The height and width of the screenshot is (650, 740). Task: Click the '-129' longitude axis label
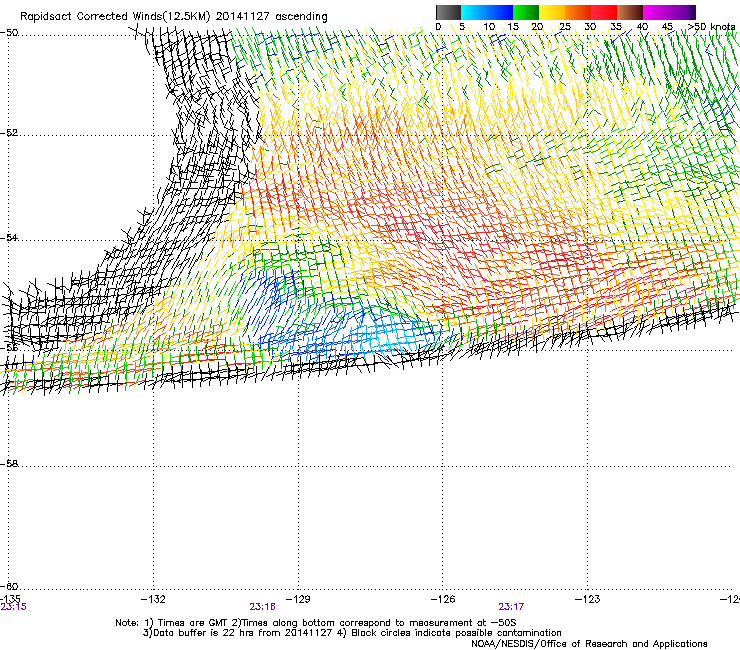[298, 599]
